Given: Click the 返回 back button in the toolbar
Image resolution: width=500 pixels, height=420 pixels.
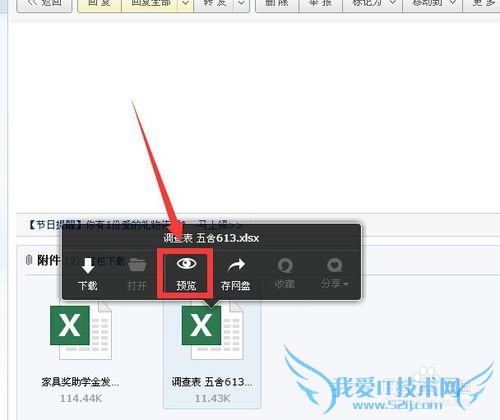Looking at the screenshot, I should (x=44, y=5).
